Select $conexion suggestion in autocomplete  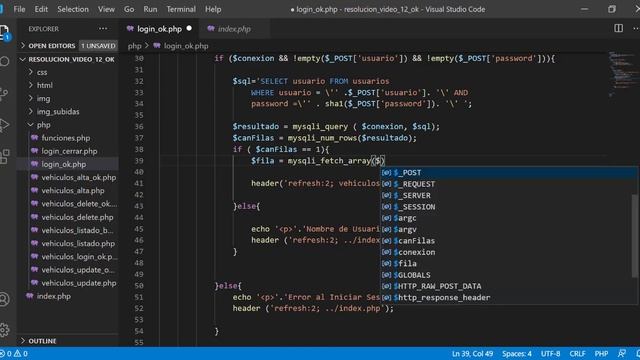point(509,252)
